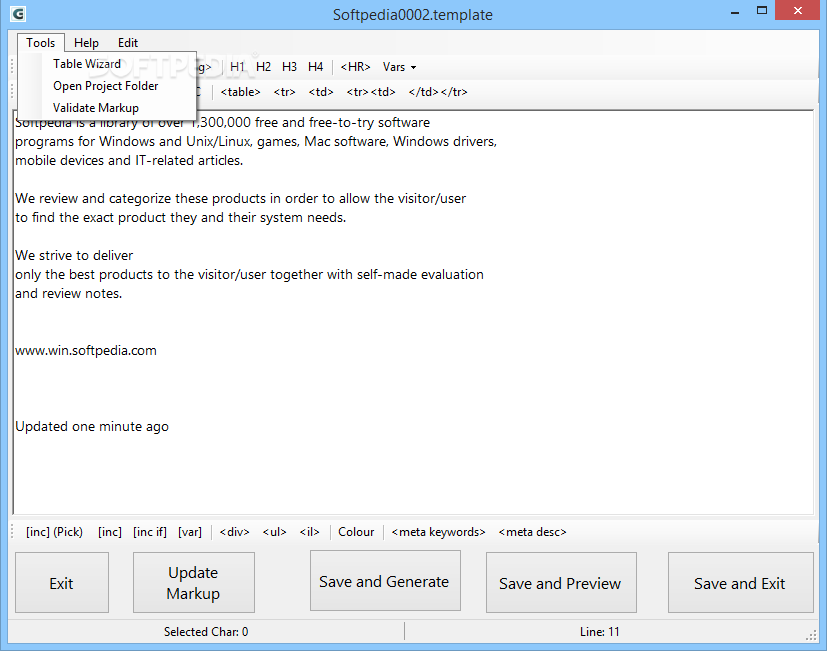
Task: Insert an H4 heading tag
Action: pos(315,67)
